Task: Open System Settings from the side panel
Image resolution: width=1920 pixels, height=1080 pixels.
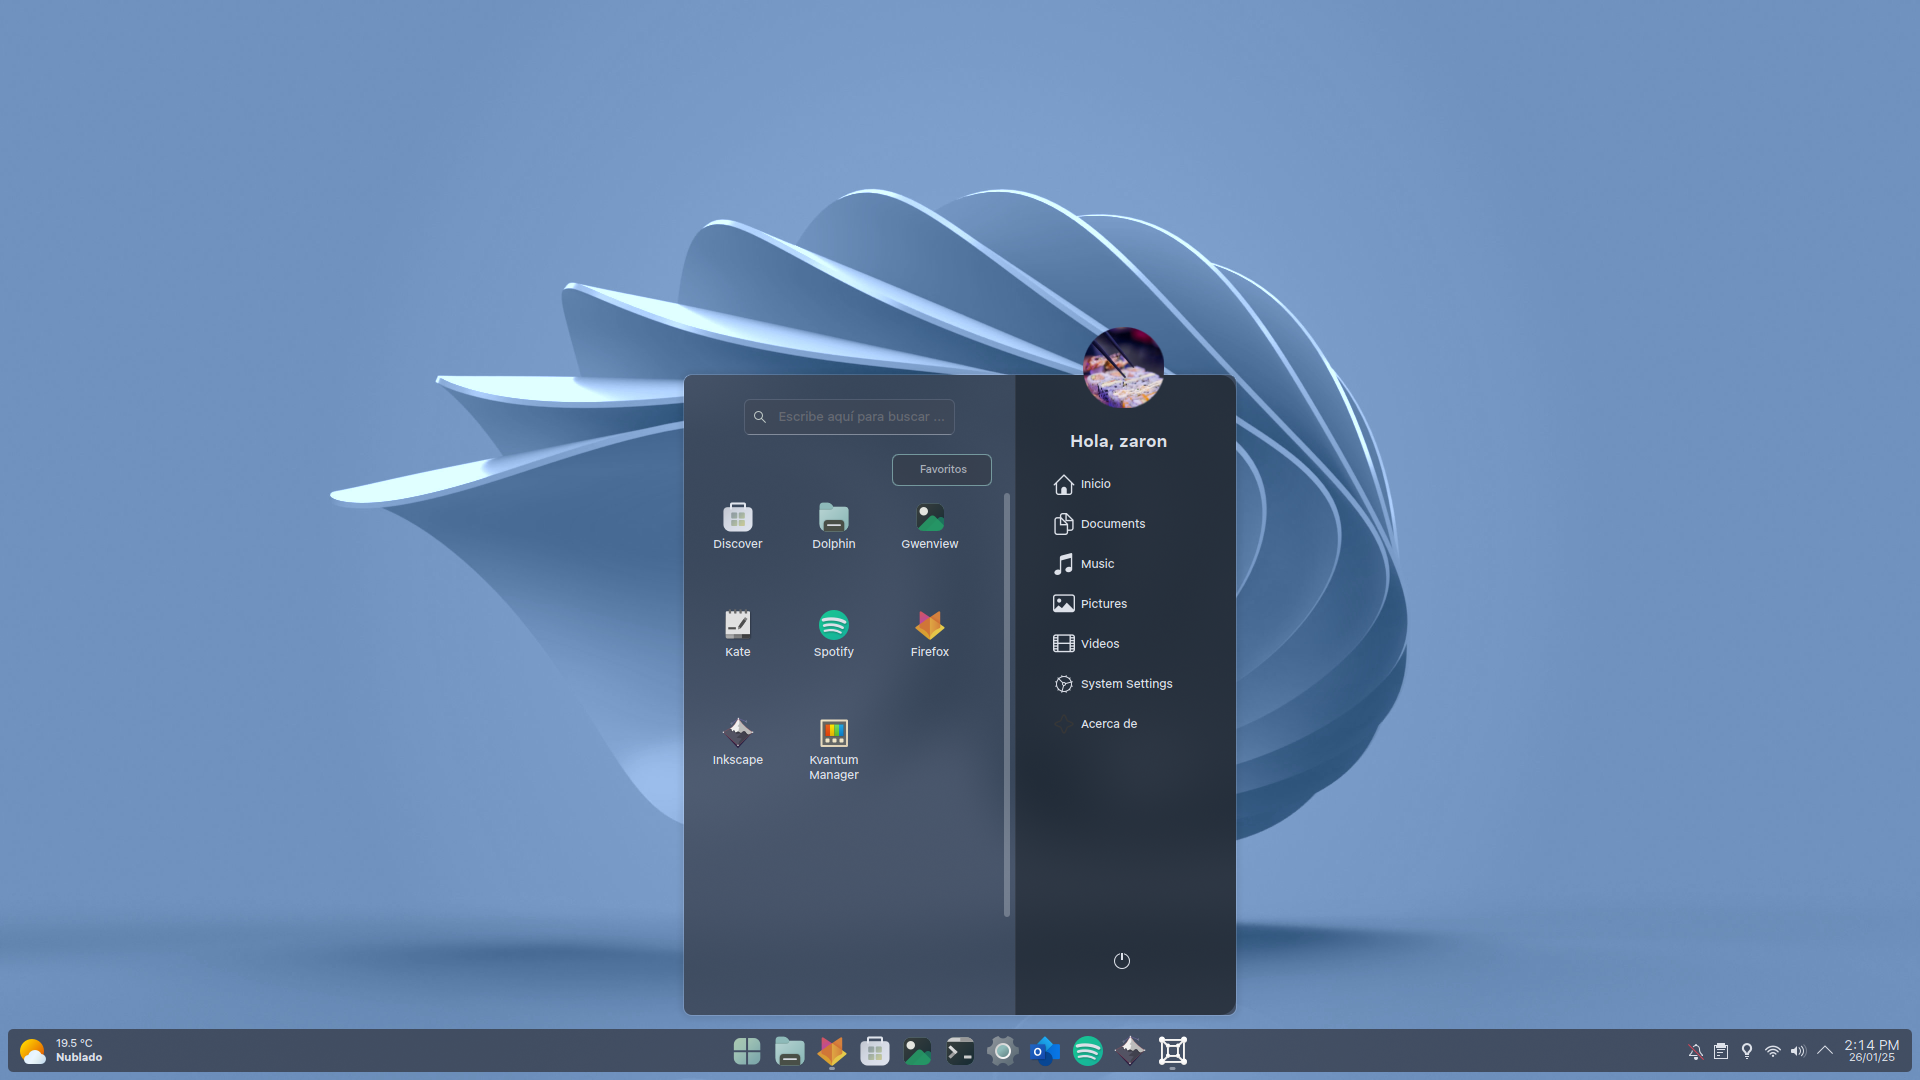Action: pos(1113,684)
